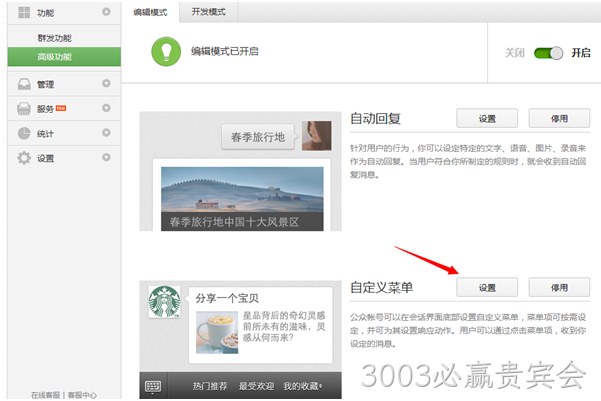601x401 pixels.
Task: Click the green lightbulb edit mode icon
Action: [166, 51]
